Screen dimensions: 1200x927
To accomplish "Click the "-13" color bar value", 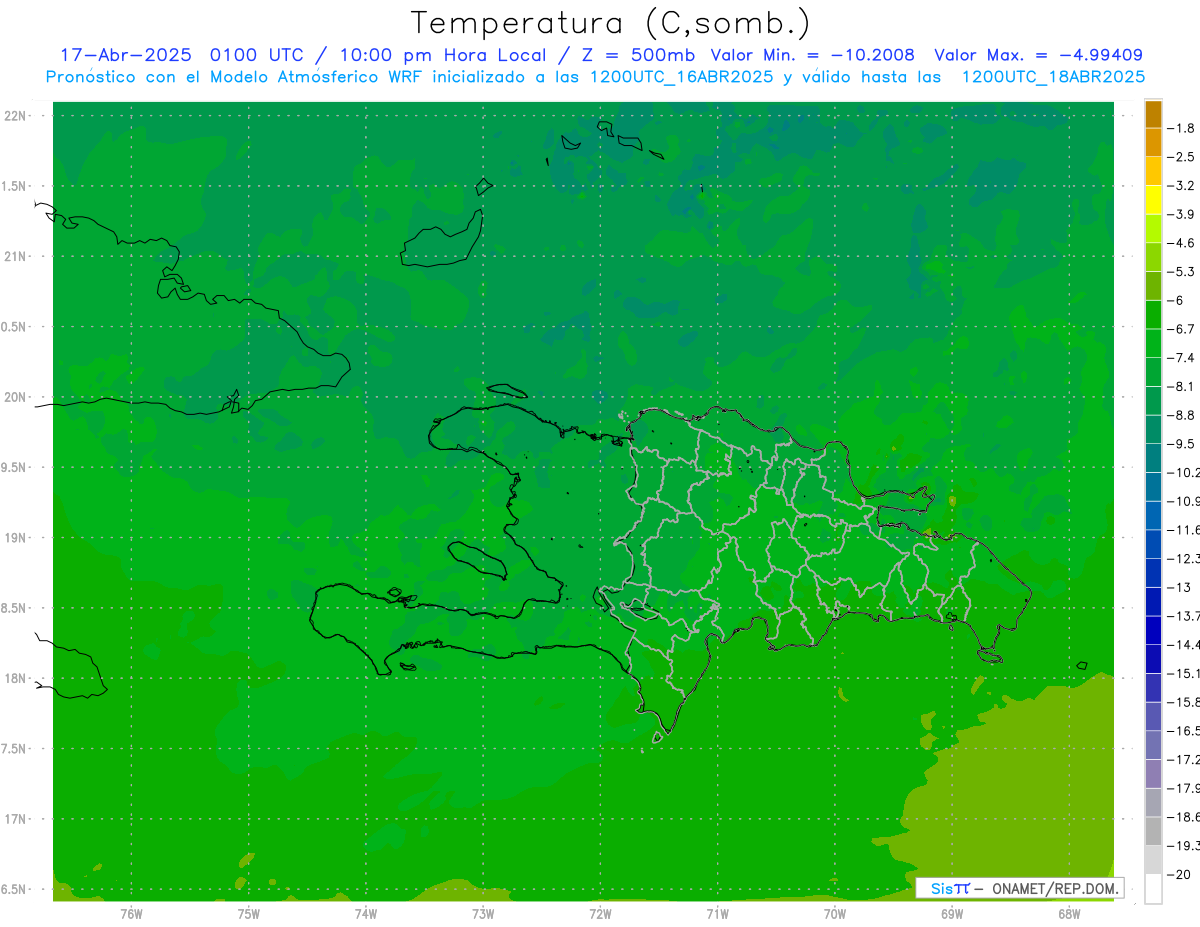I will (1180, 587).
